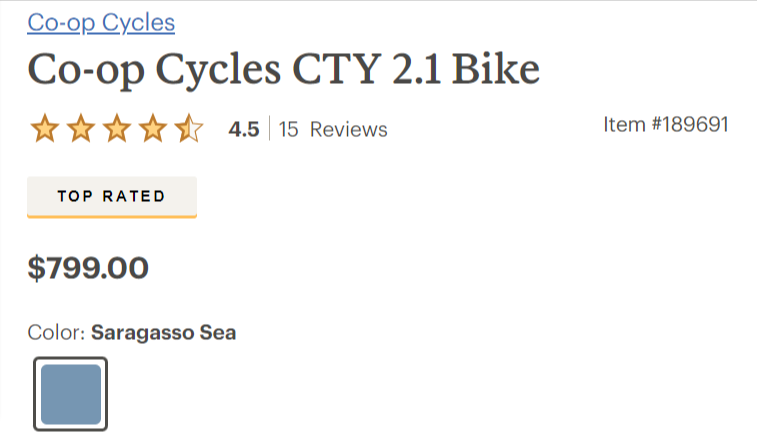Click the Saragasso Sea color name text
This screenshot has width=757, height=445.
163,333
